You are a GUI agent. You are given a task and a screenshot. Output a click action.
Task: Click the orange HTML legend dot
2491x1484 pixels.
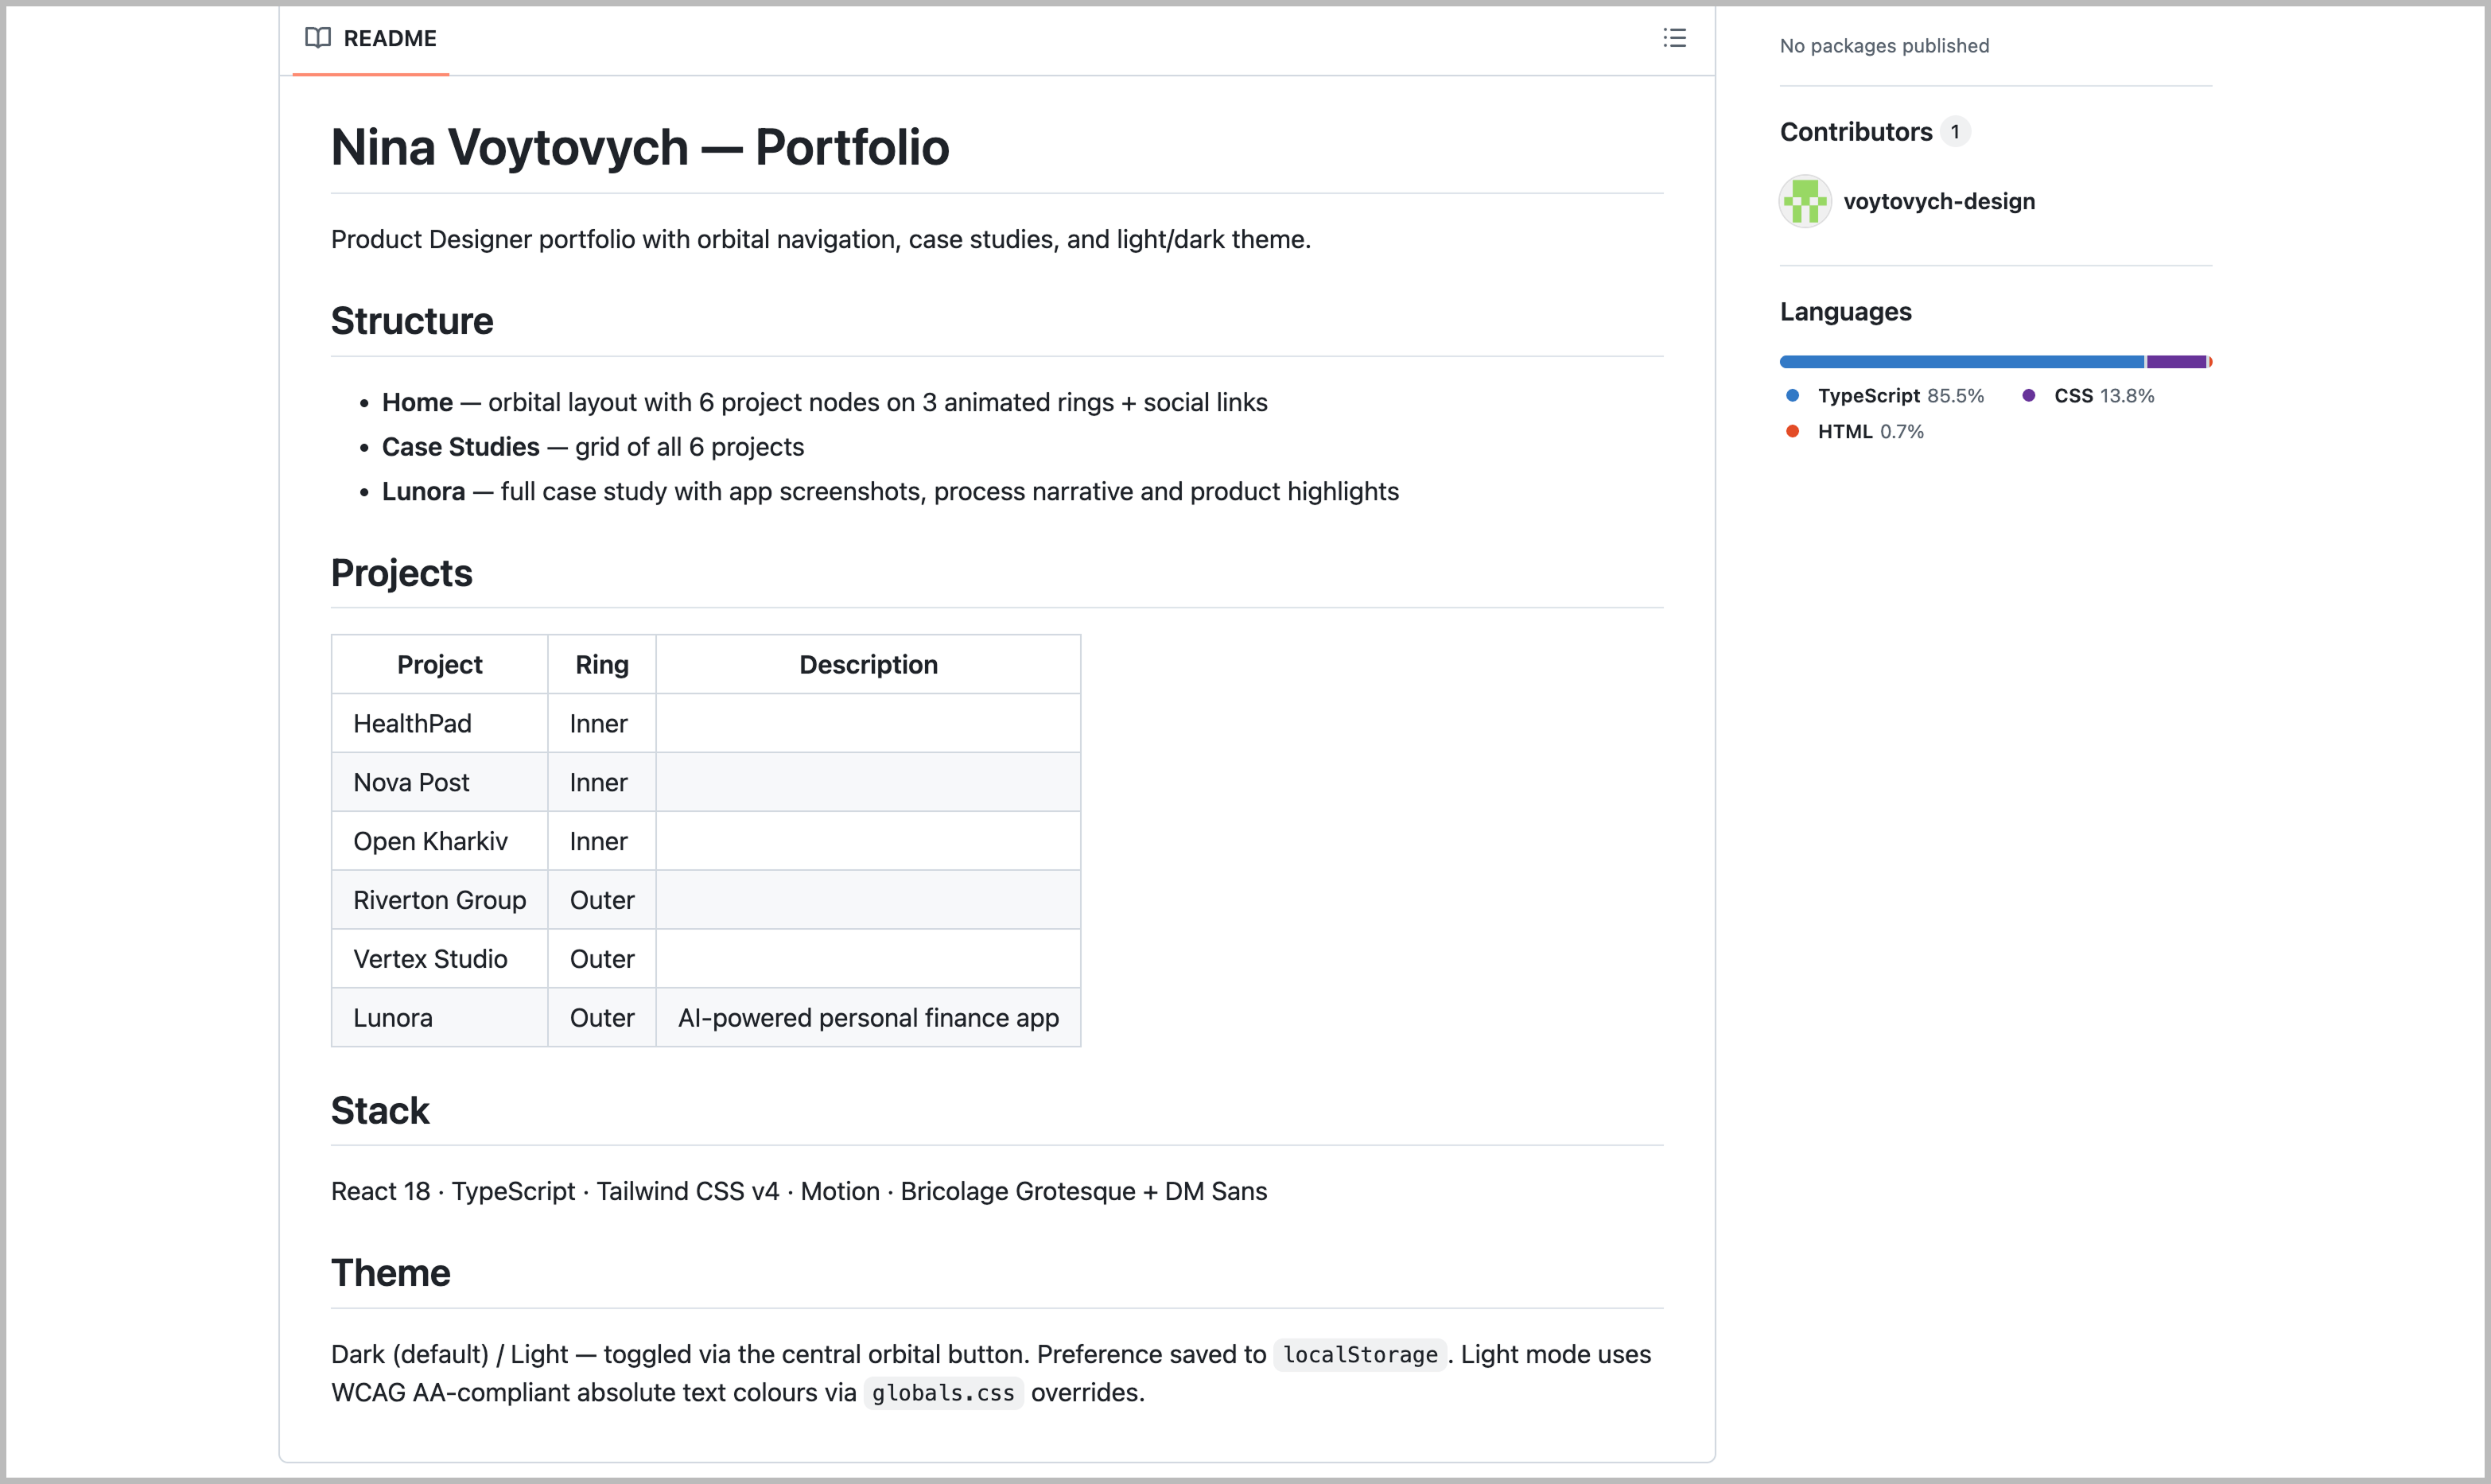click(x=1792, y=432)
